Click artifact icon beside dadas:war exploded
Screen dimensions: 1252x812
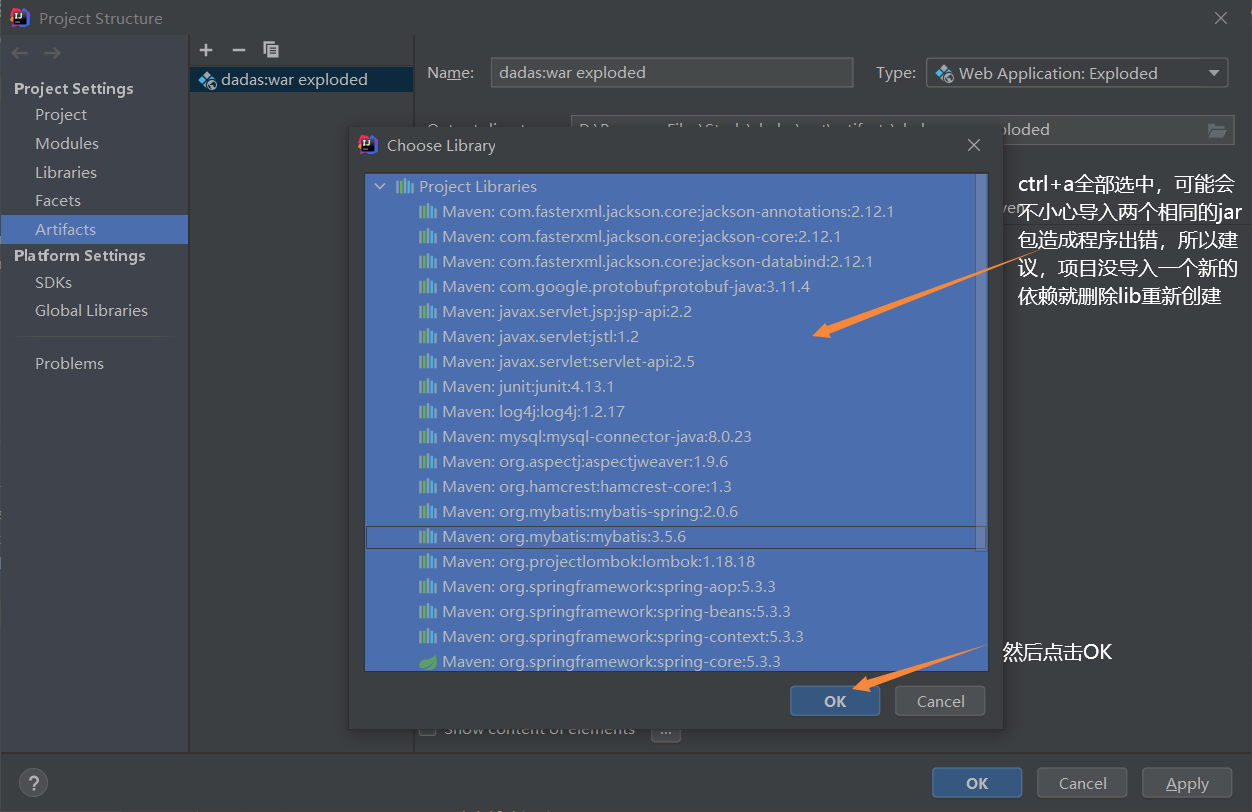[207, 79]
